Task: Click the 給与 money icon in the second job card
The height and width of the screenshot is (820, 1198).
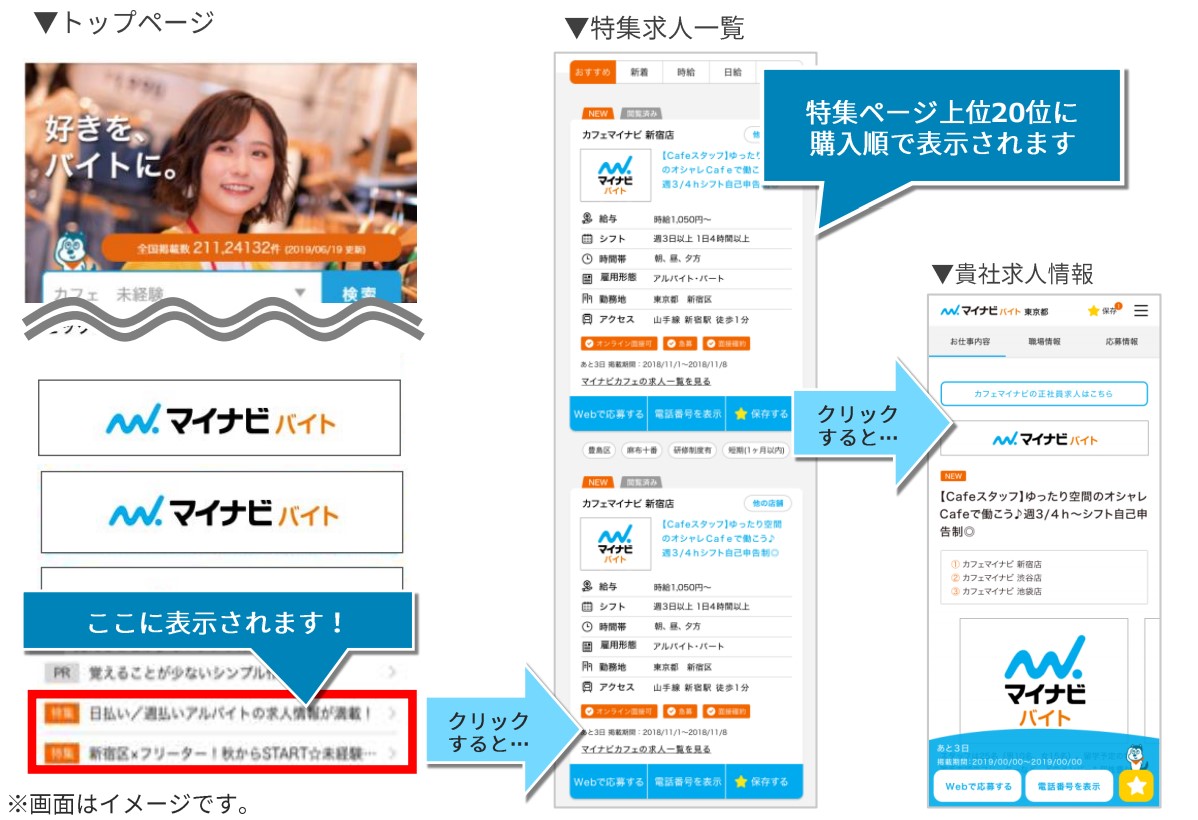Action: tap(587, 586)
